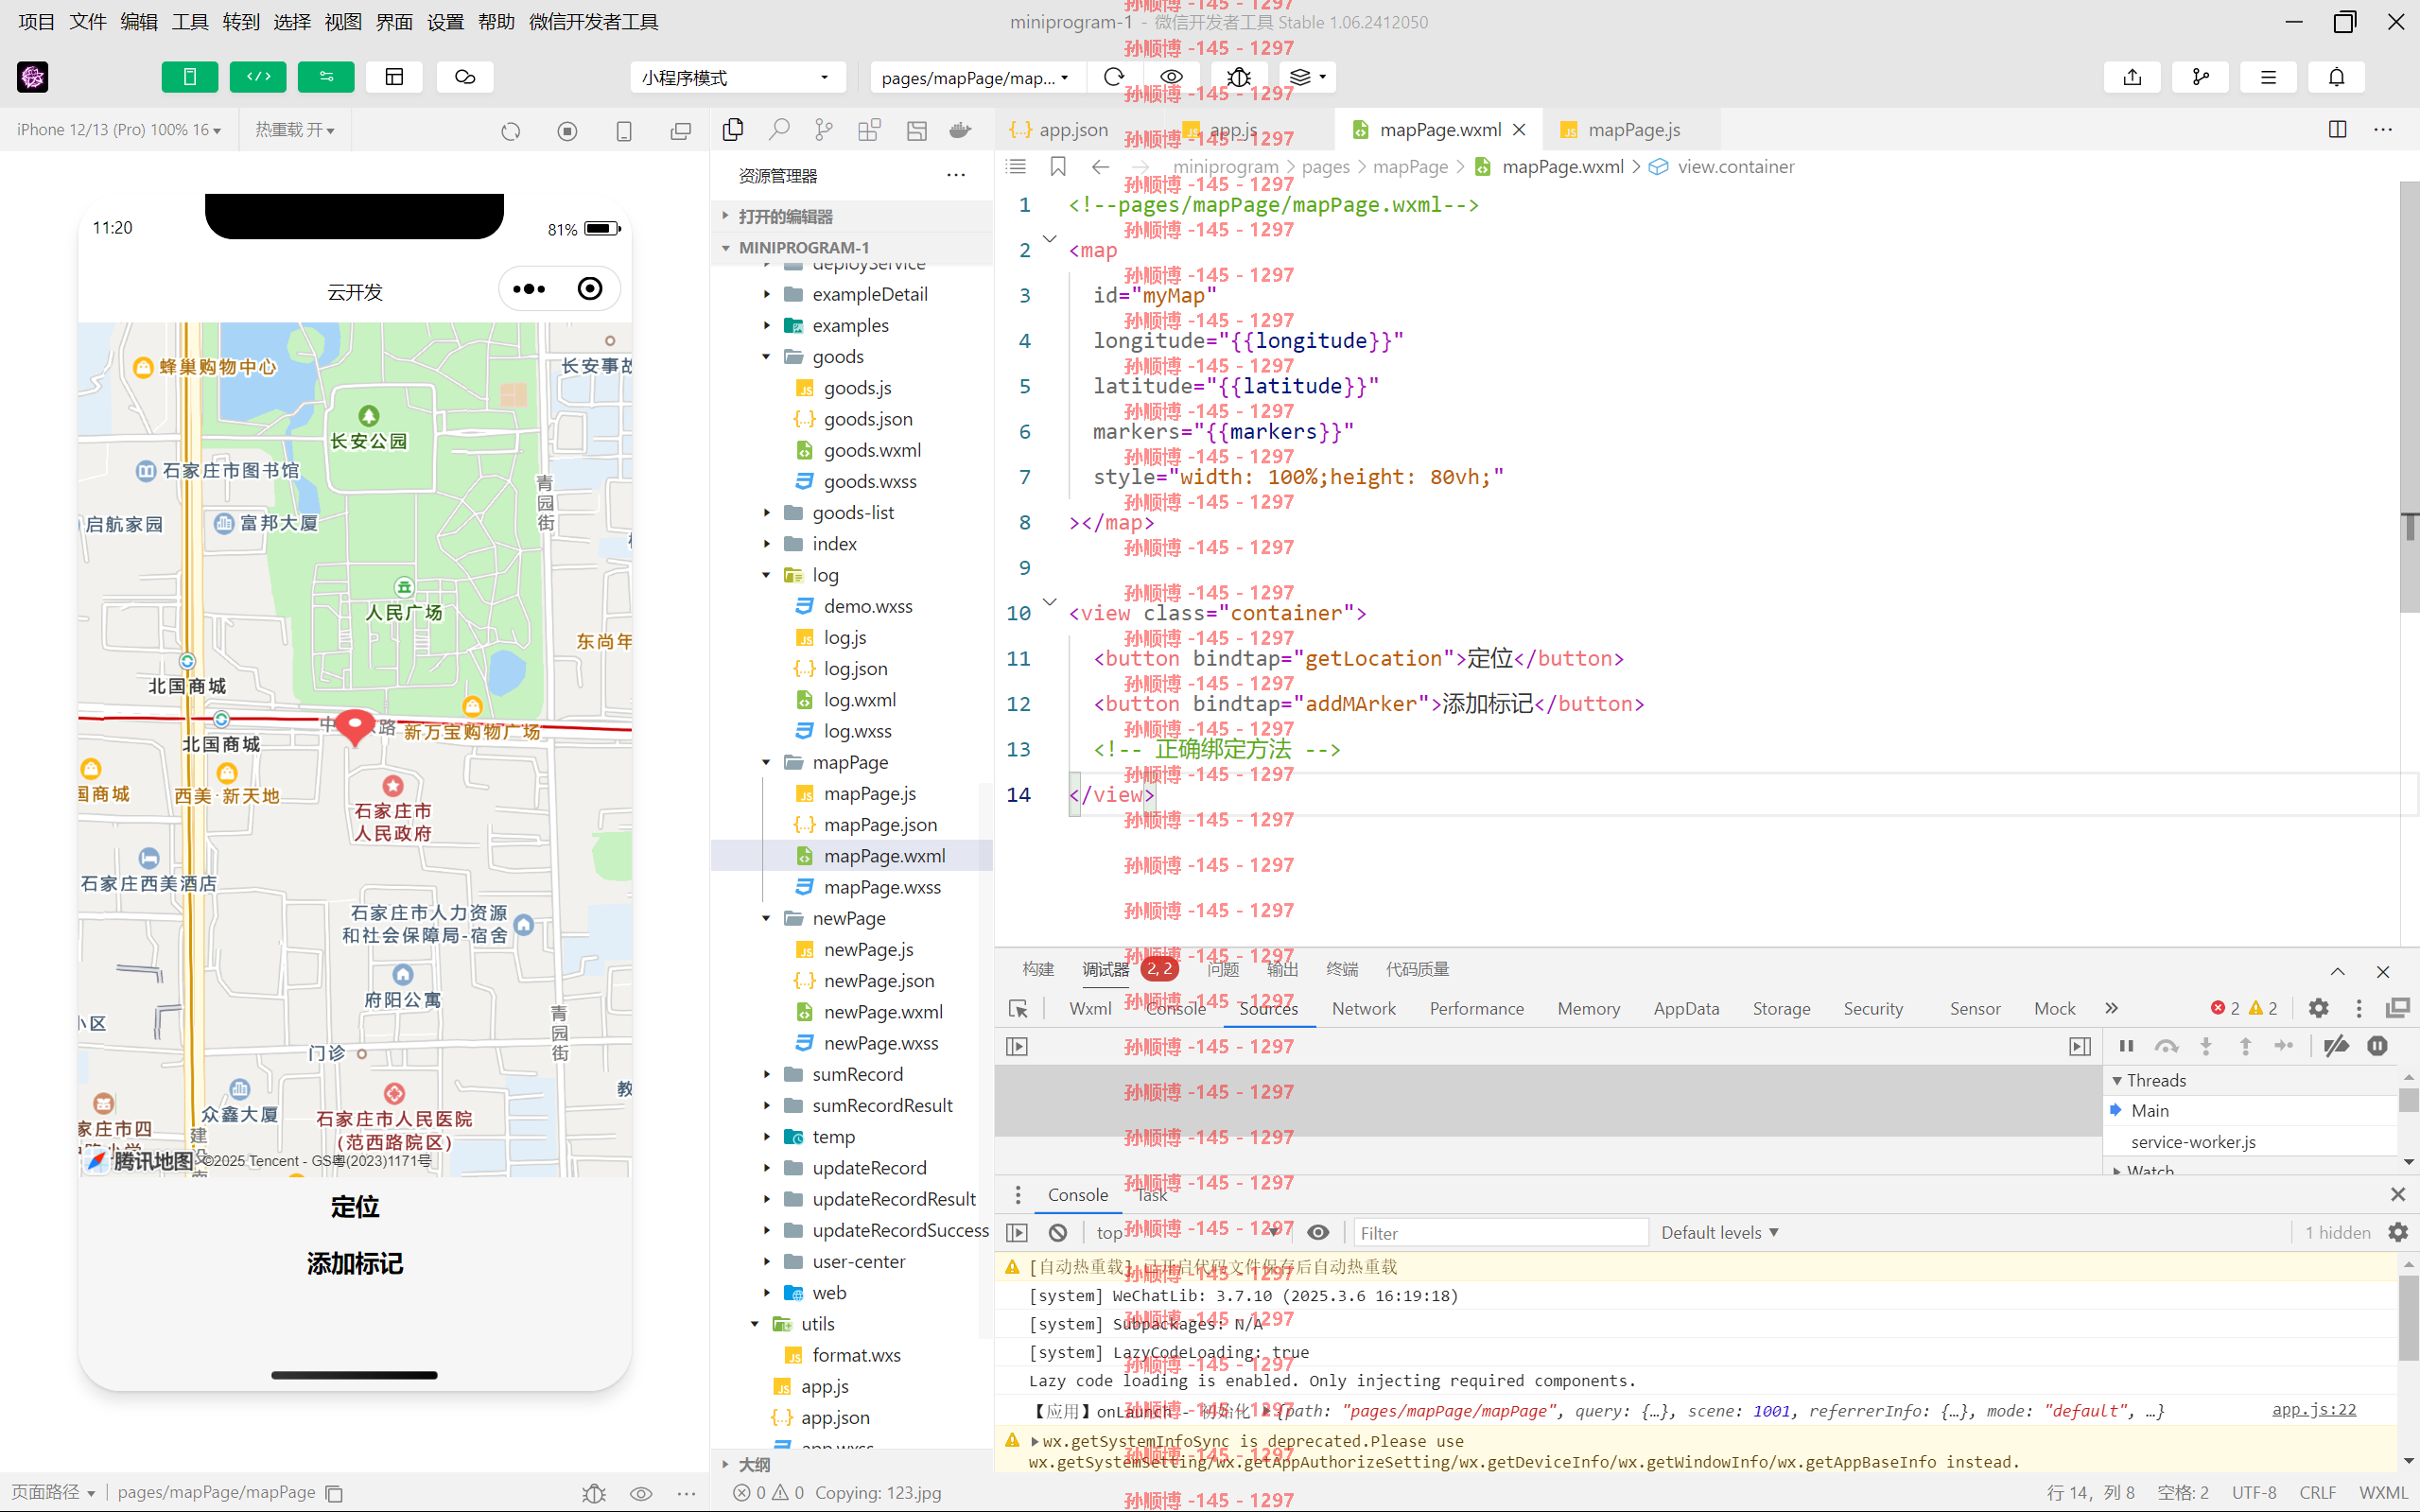
Task: Toggle the console sidebar panel
Action: click(1017, 1233)
